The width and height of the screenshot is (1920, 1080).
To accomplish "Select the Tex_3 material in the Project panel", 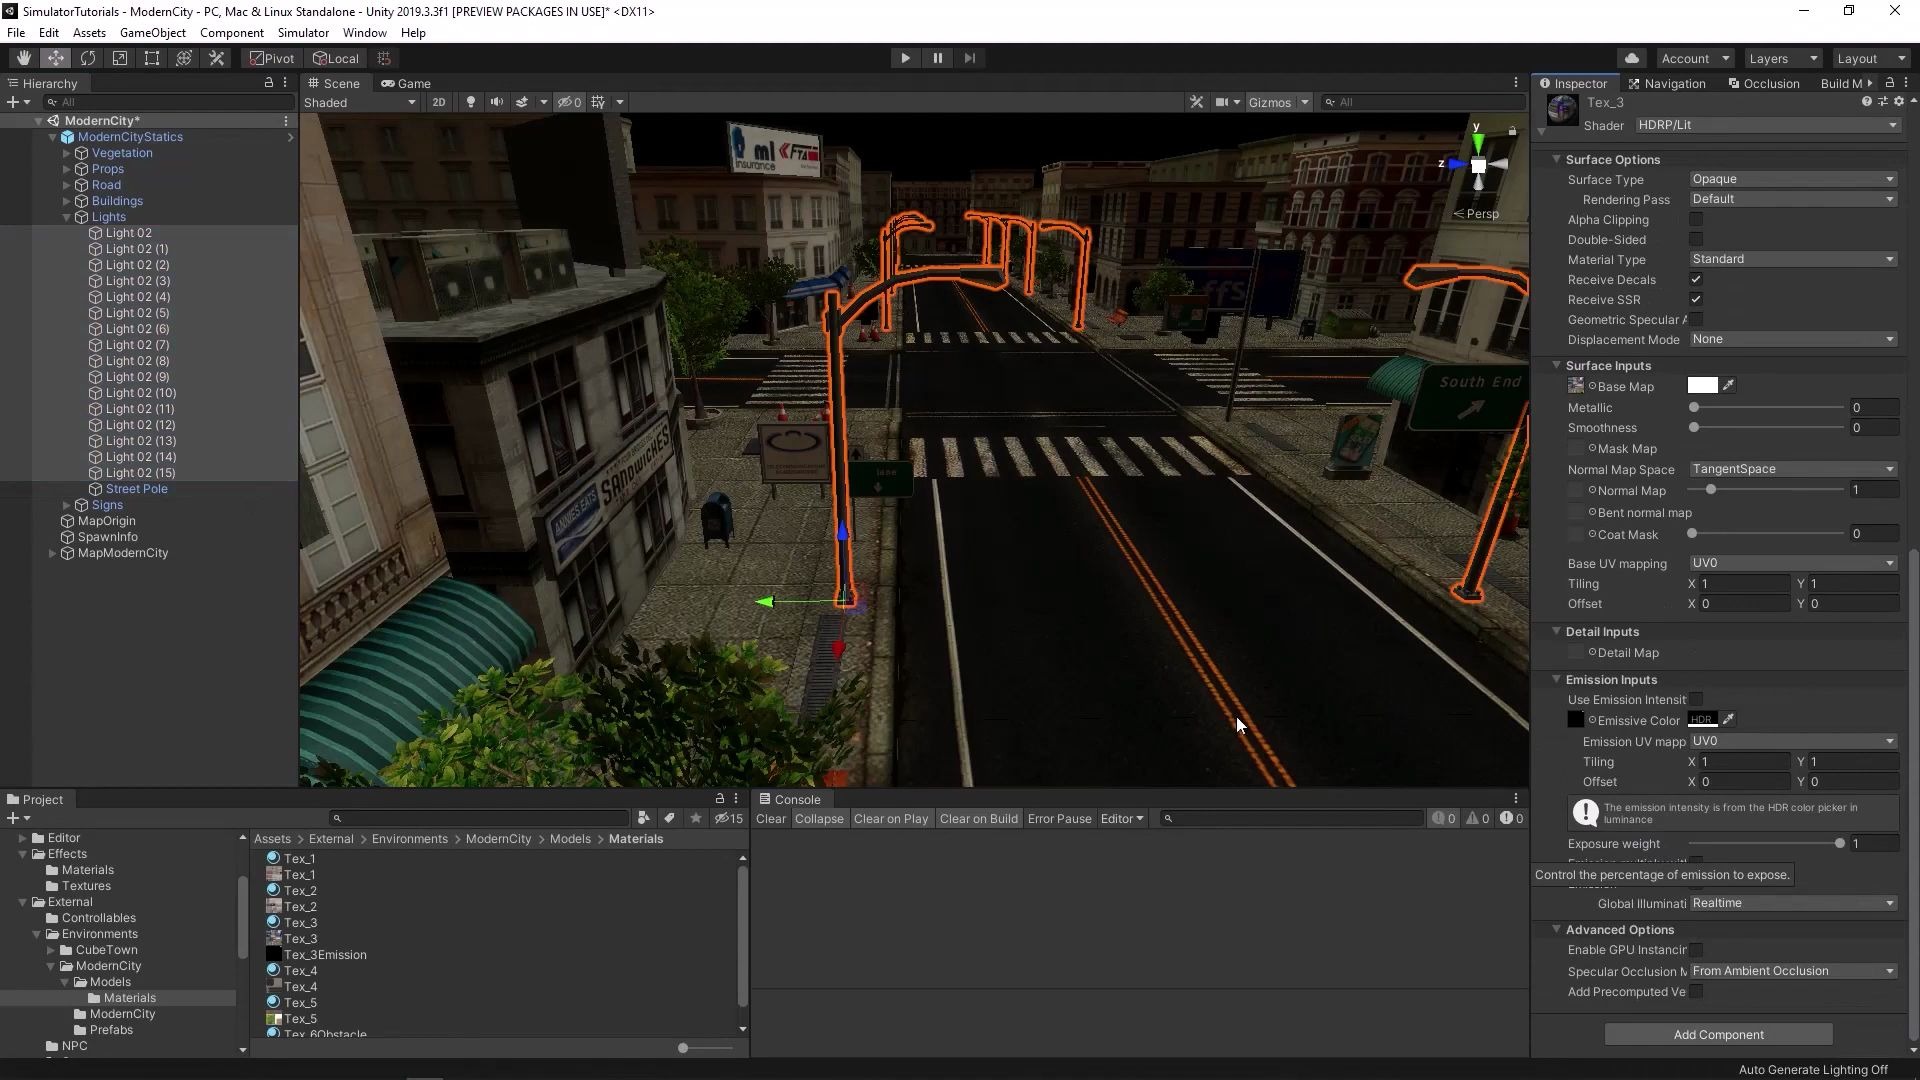I will (x=298, y=922).
